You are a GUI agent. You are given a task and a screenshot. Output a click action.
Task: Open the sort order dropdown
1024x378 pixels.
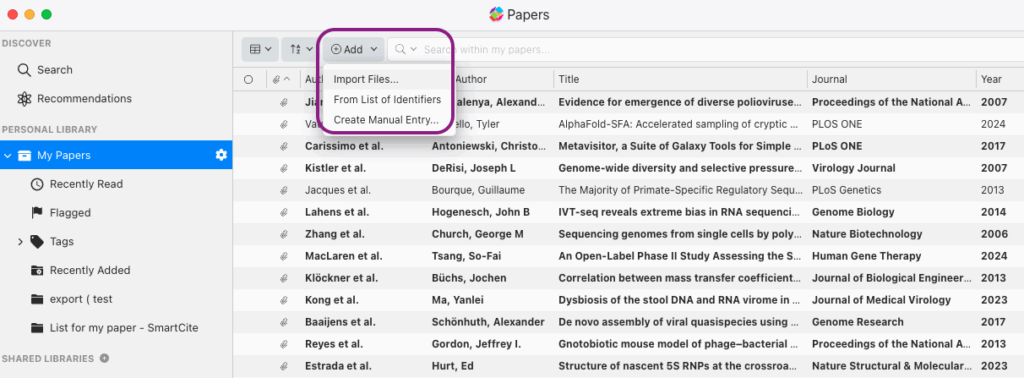click(x=301, y=49)
